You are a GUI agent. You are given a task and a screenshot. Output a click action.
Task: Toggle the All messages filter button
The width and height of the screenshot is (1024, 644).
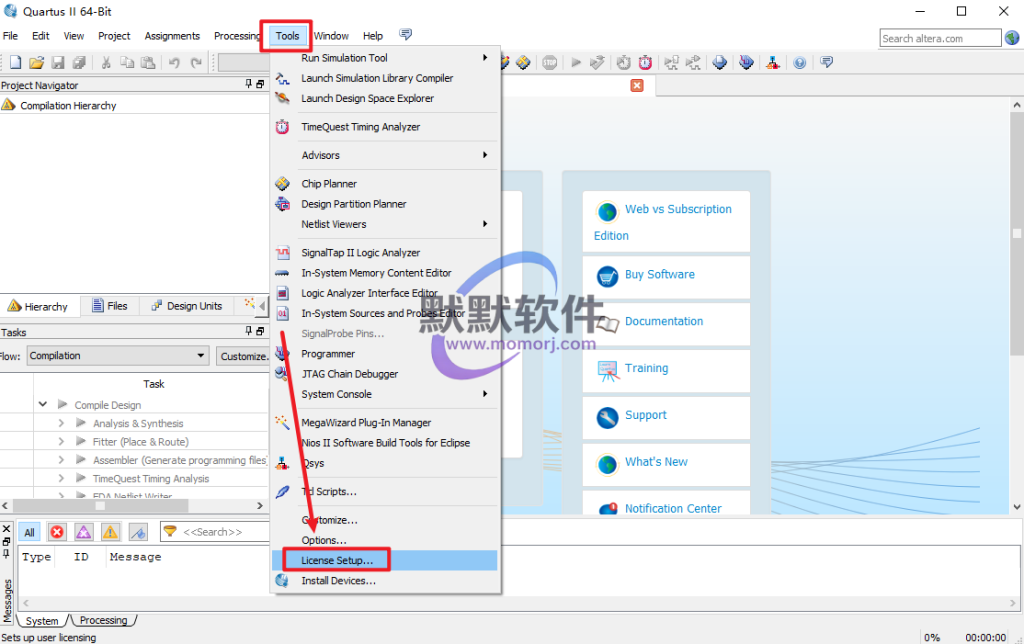pyautogui.click(x=29, y=532)
